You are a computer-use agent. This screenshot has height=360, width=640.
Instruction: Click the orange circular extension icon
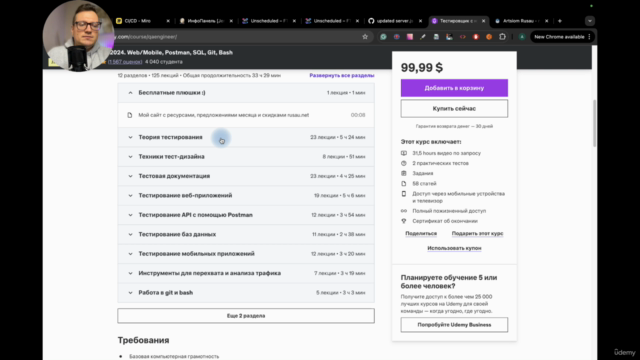click(489, 37)
